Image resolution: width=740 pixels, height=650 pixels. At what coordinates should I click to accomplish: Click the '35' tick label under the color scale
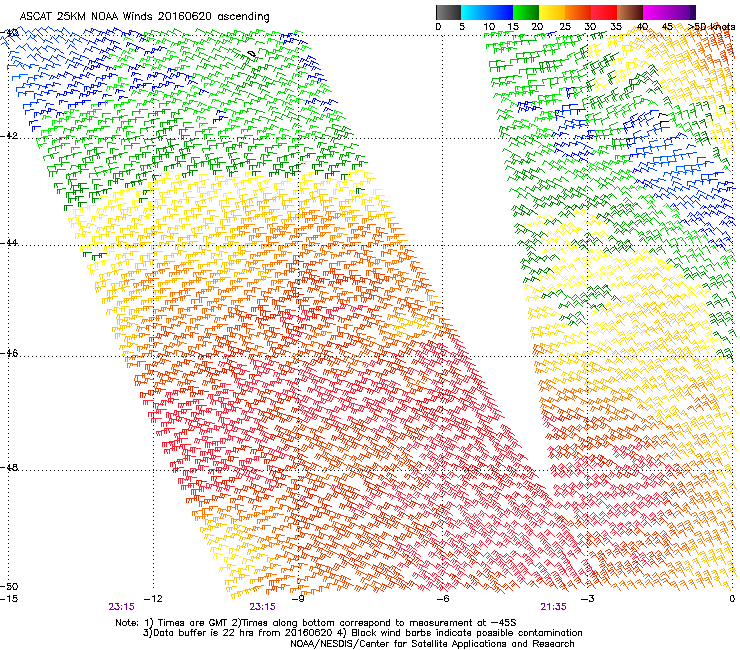616,27
